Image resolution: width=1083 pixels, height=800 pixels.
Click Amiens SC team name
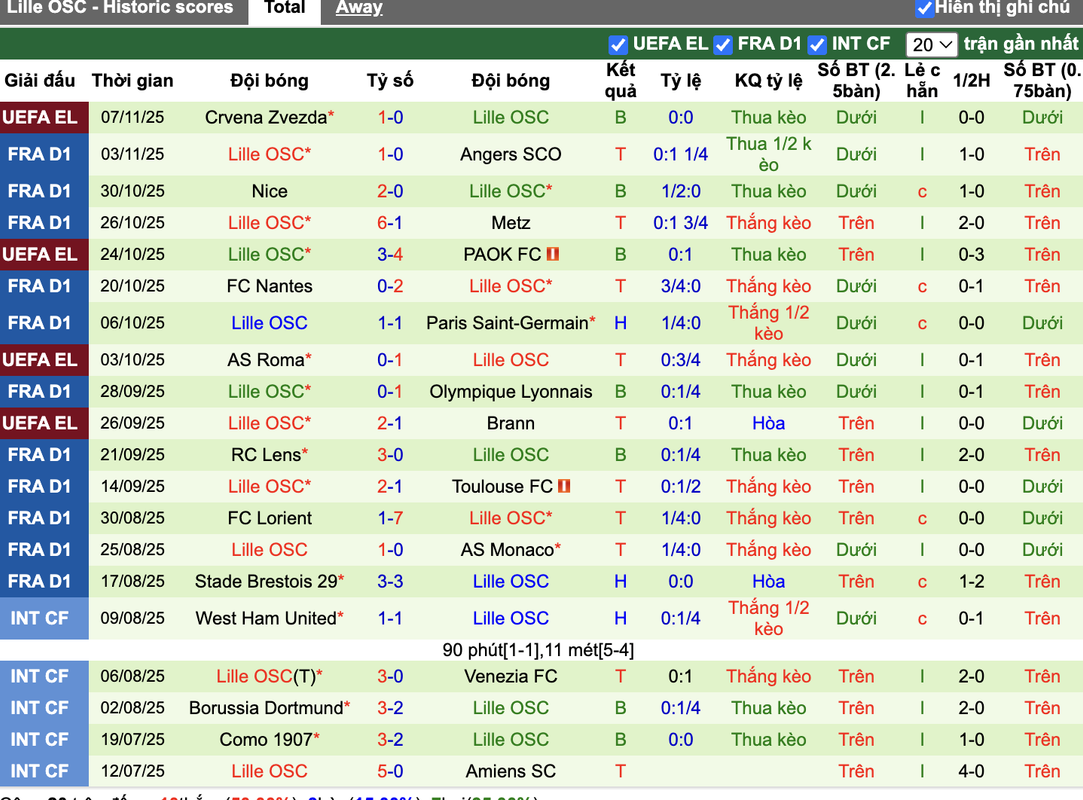[x=510, y=772]
